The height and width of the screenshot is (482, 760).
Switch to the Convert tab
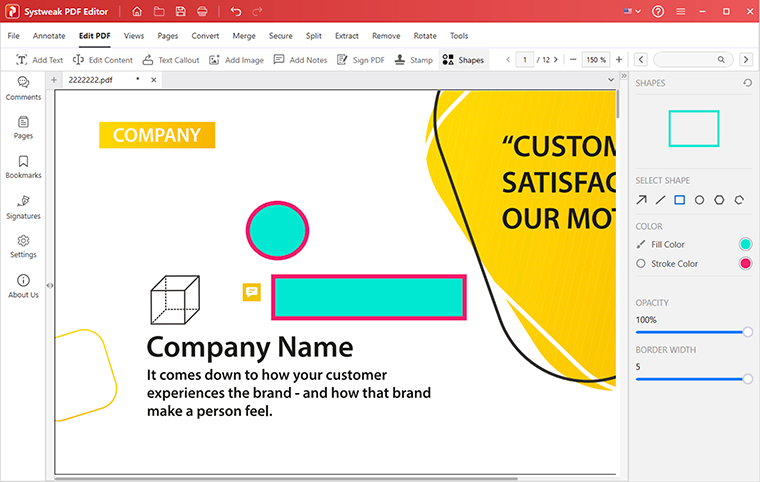pyautogui.click(x=205, y=36)
